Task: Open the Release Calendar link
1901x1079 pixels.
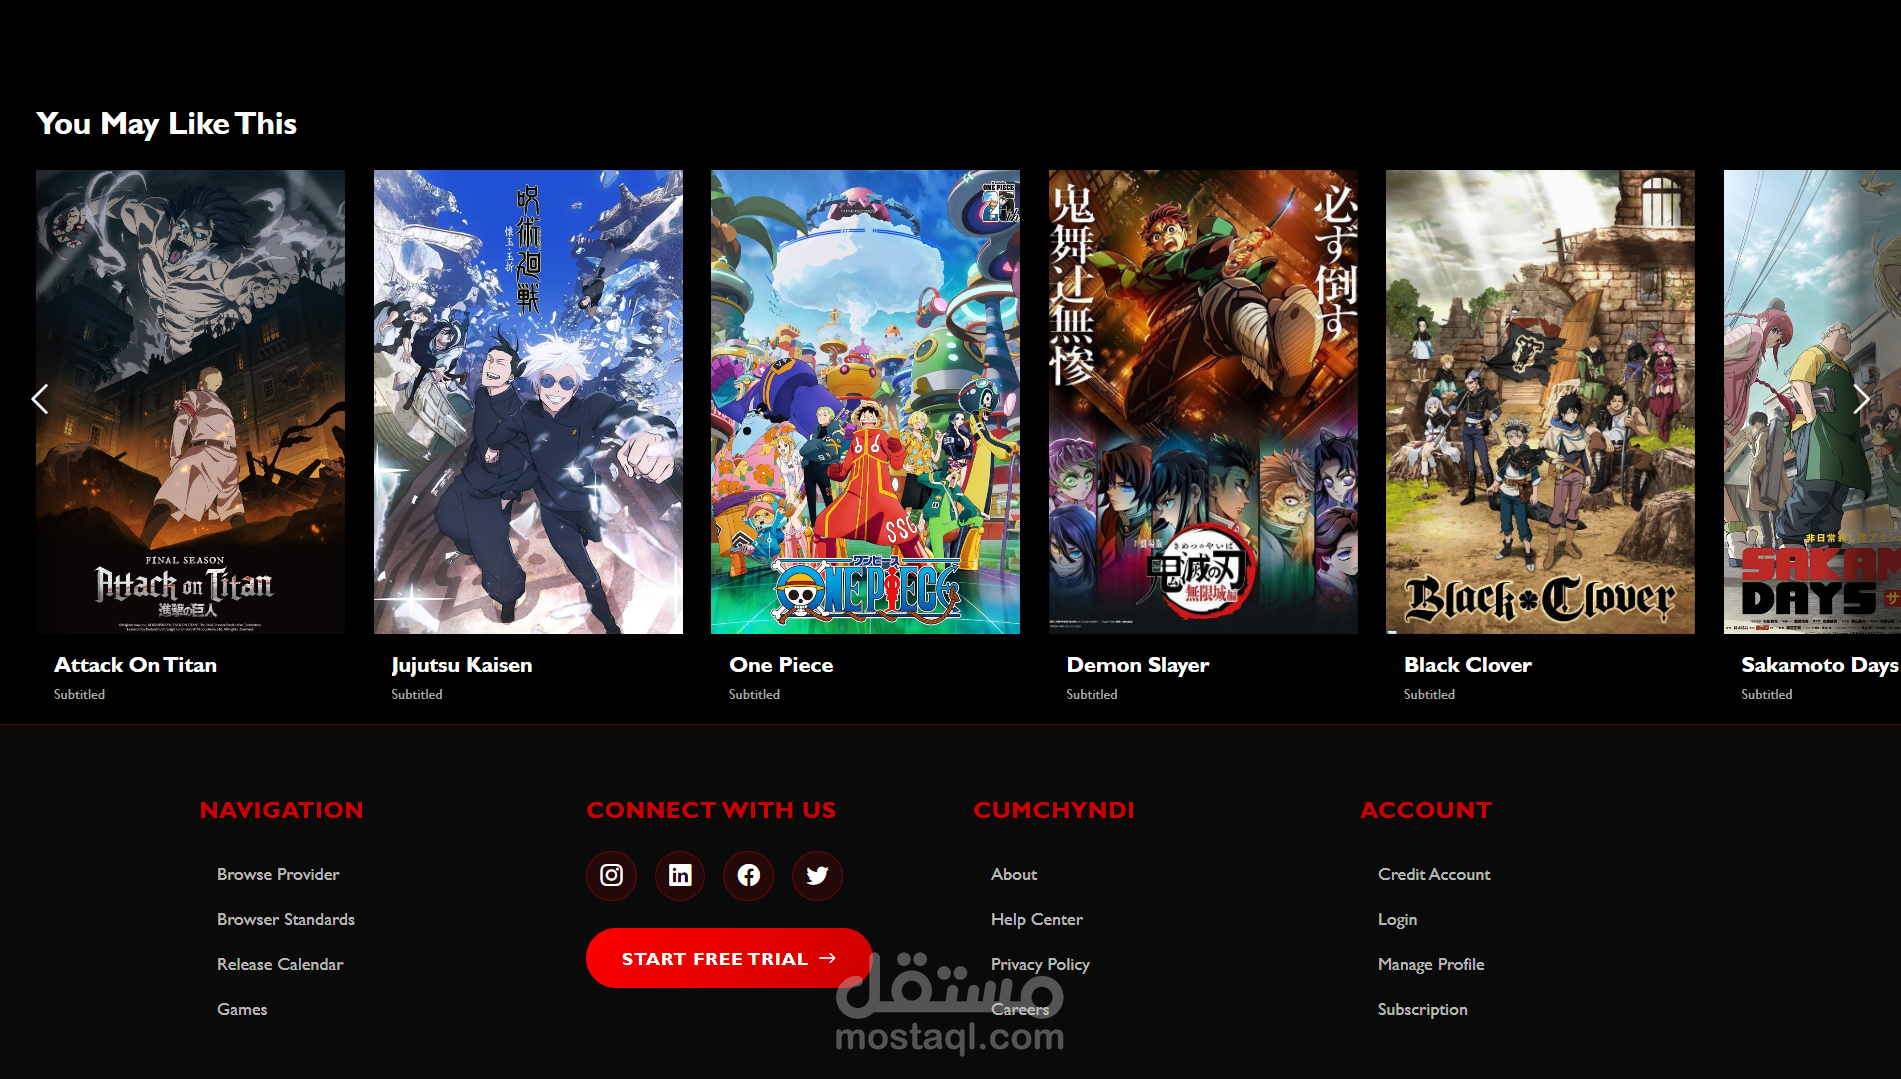Action: [x=280, y=964]
